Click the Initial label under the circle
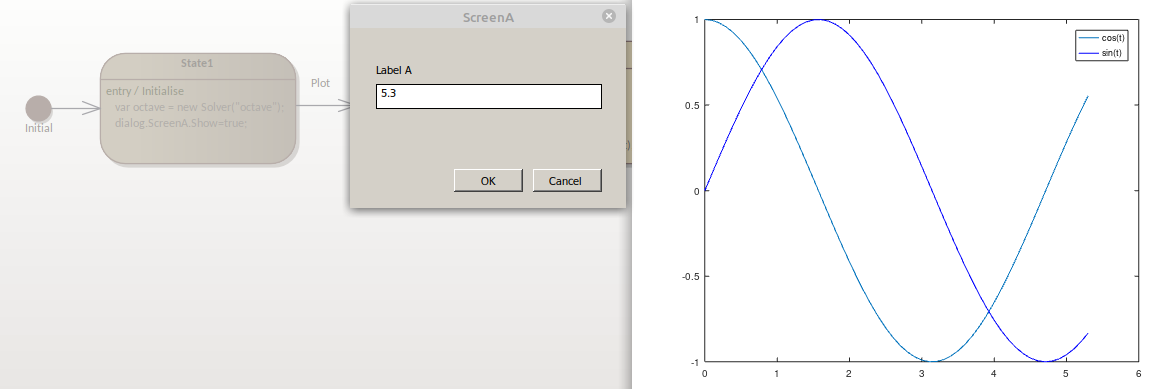 tap(39, 128)
